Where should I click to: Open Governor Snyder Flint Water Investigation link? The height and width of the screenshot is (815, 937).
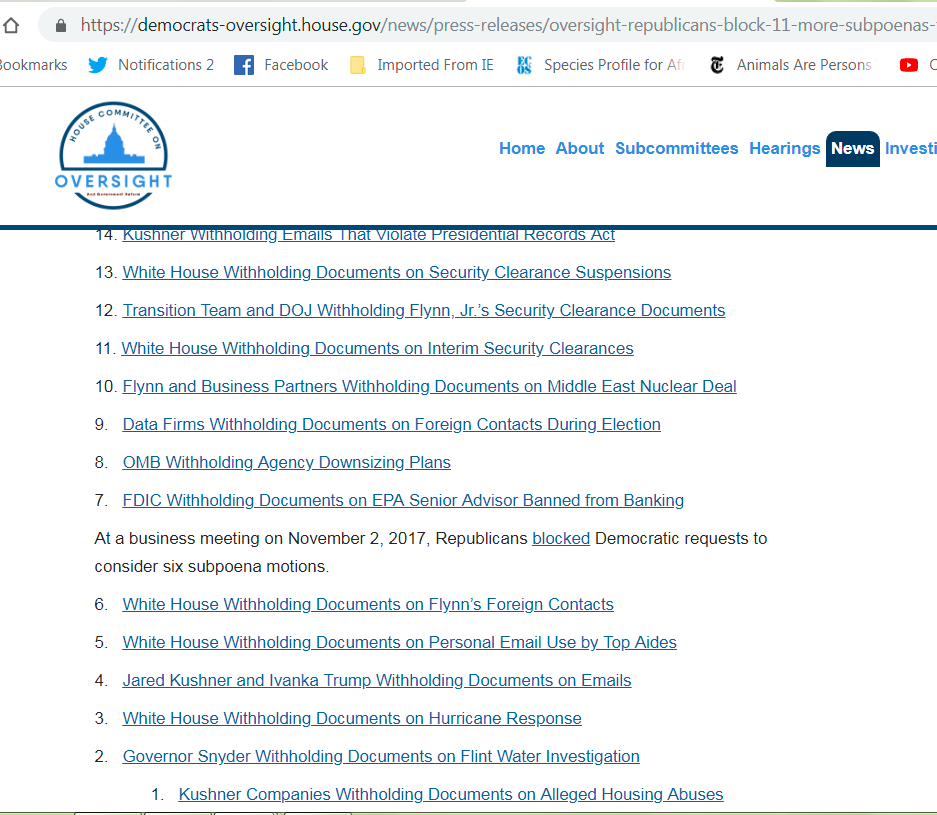coord(381,756)
